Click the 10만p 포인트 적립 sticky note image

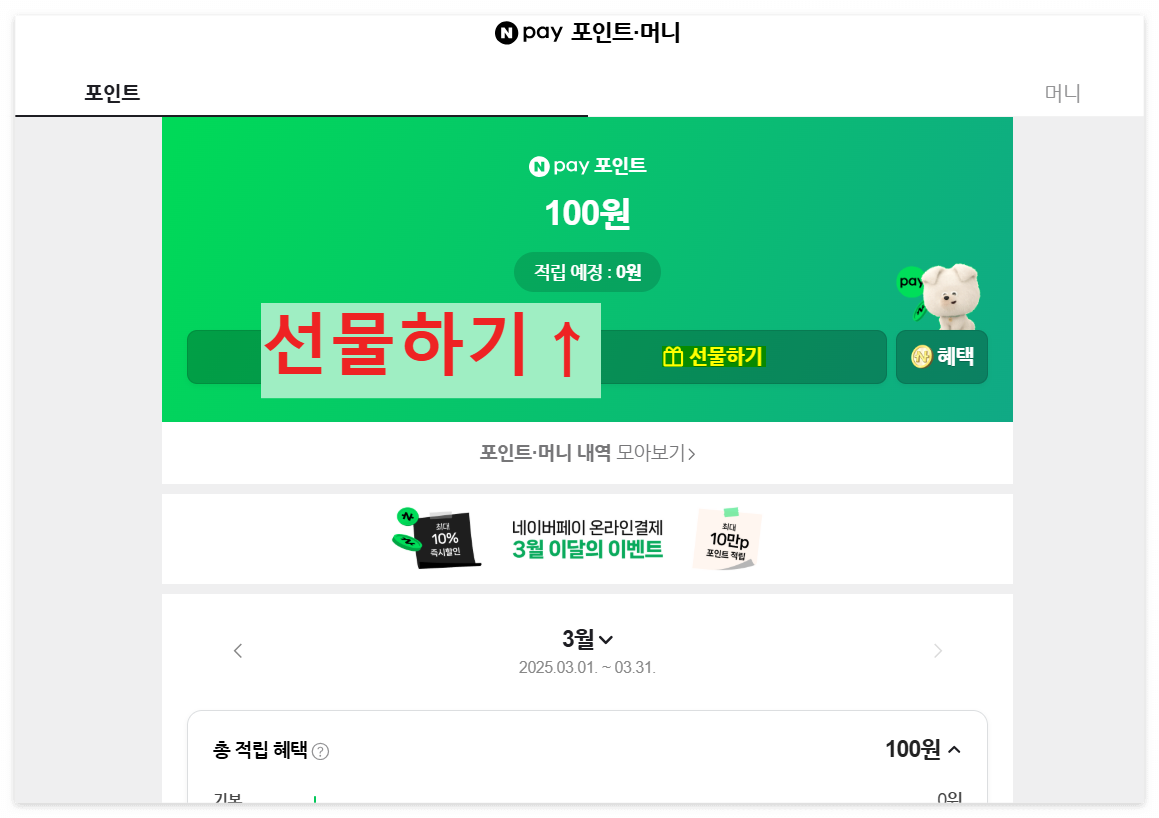pos(727,539)
